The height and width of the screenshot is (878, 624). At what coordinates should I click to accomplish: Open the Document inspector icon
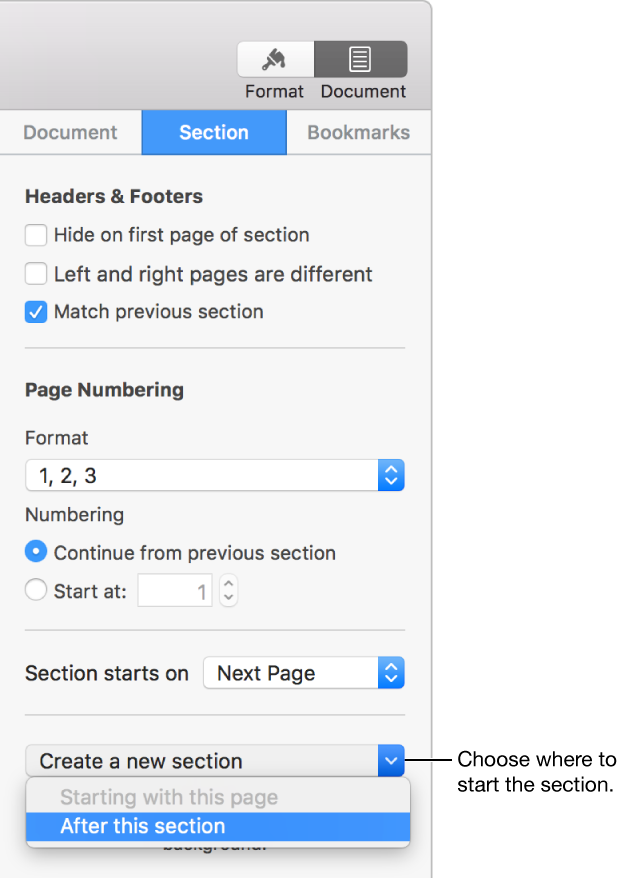coord(361,59)
